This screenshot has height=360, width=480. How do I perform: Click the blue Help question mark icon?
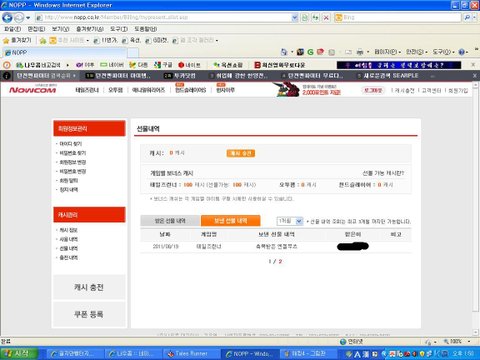pos(461,52)
